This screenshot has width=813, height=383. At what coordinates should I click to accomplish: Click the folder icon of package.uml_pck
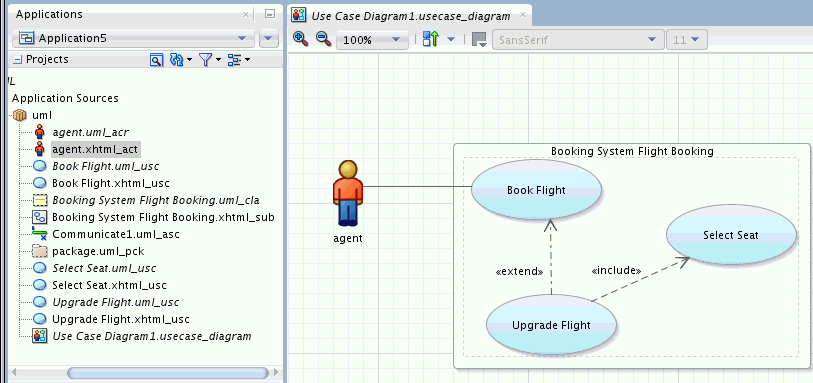tap(39, 251)
